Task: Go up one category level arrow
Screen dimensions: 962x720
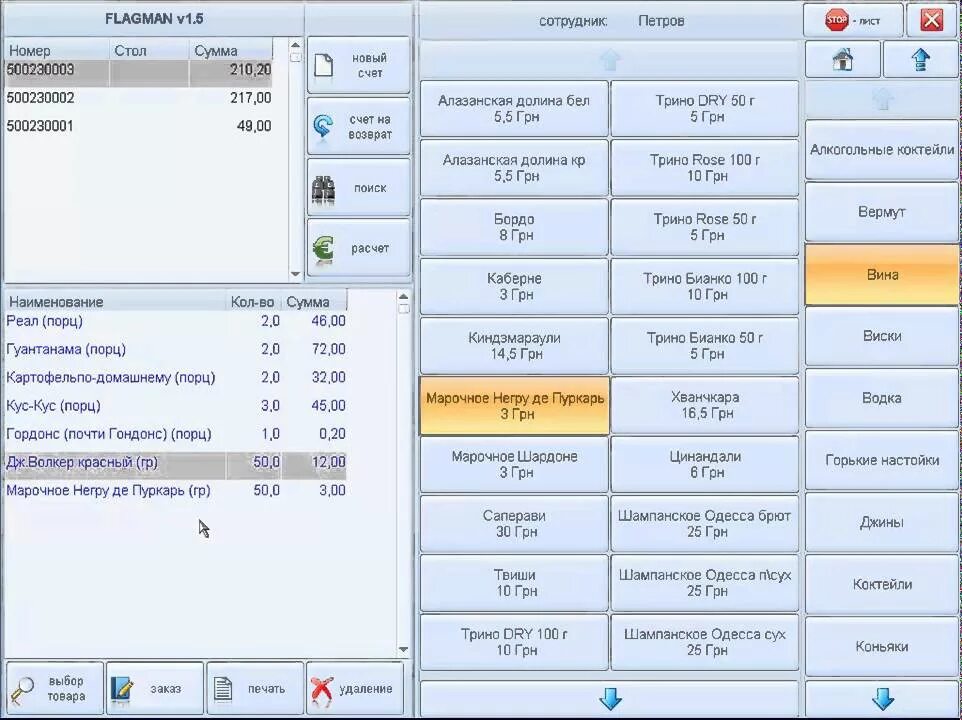Action: coord(921,59)
